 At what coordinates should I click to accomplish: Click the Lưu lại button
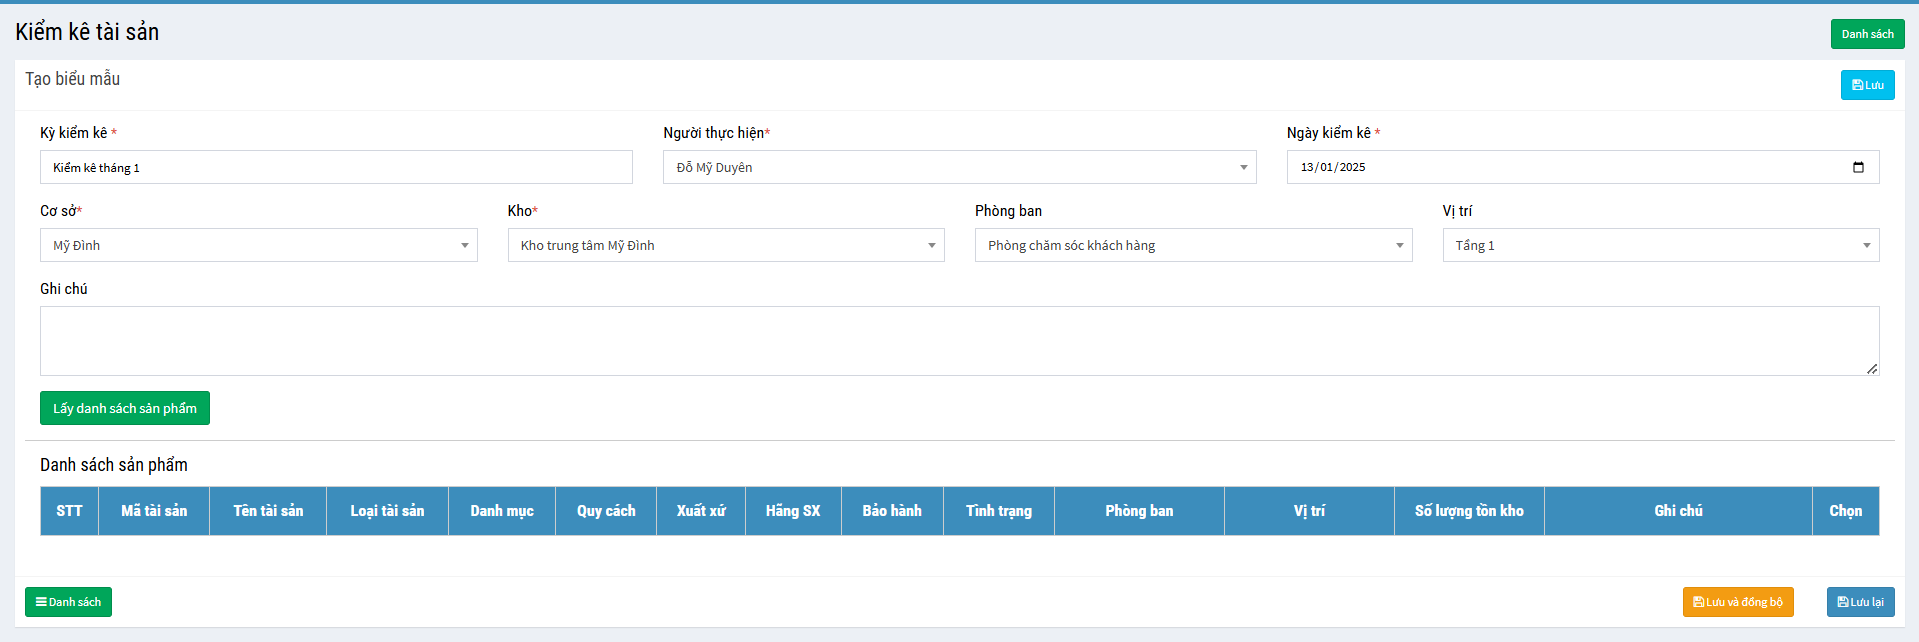(1860, 602)
